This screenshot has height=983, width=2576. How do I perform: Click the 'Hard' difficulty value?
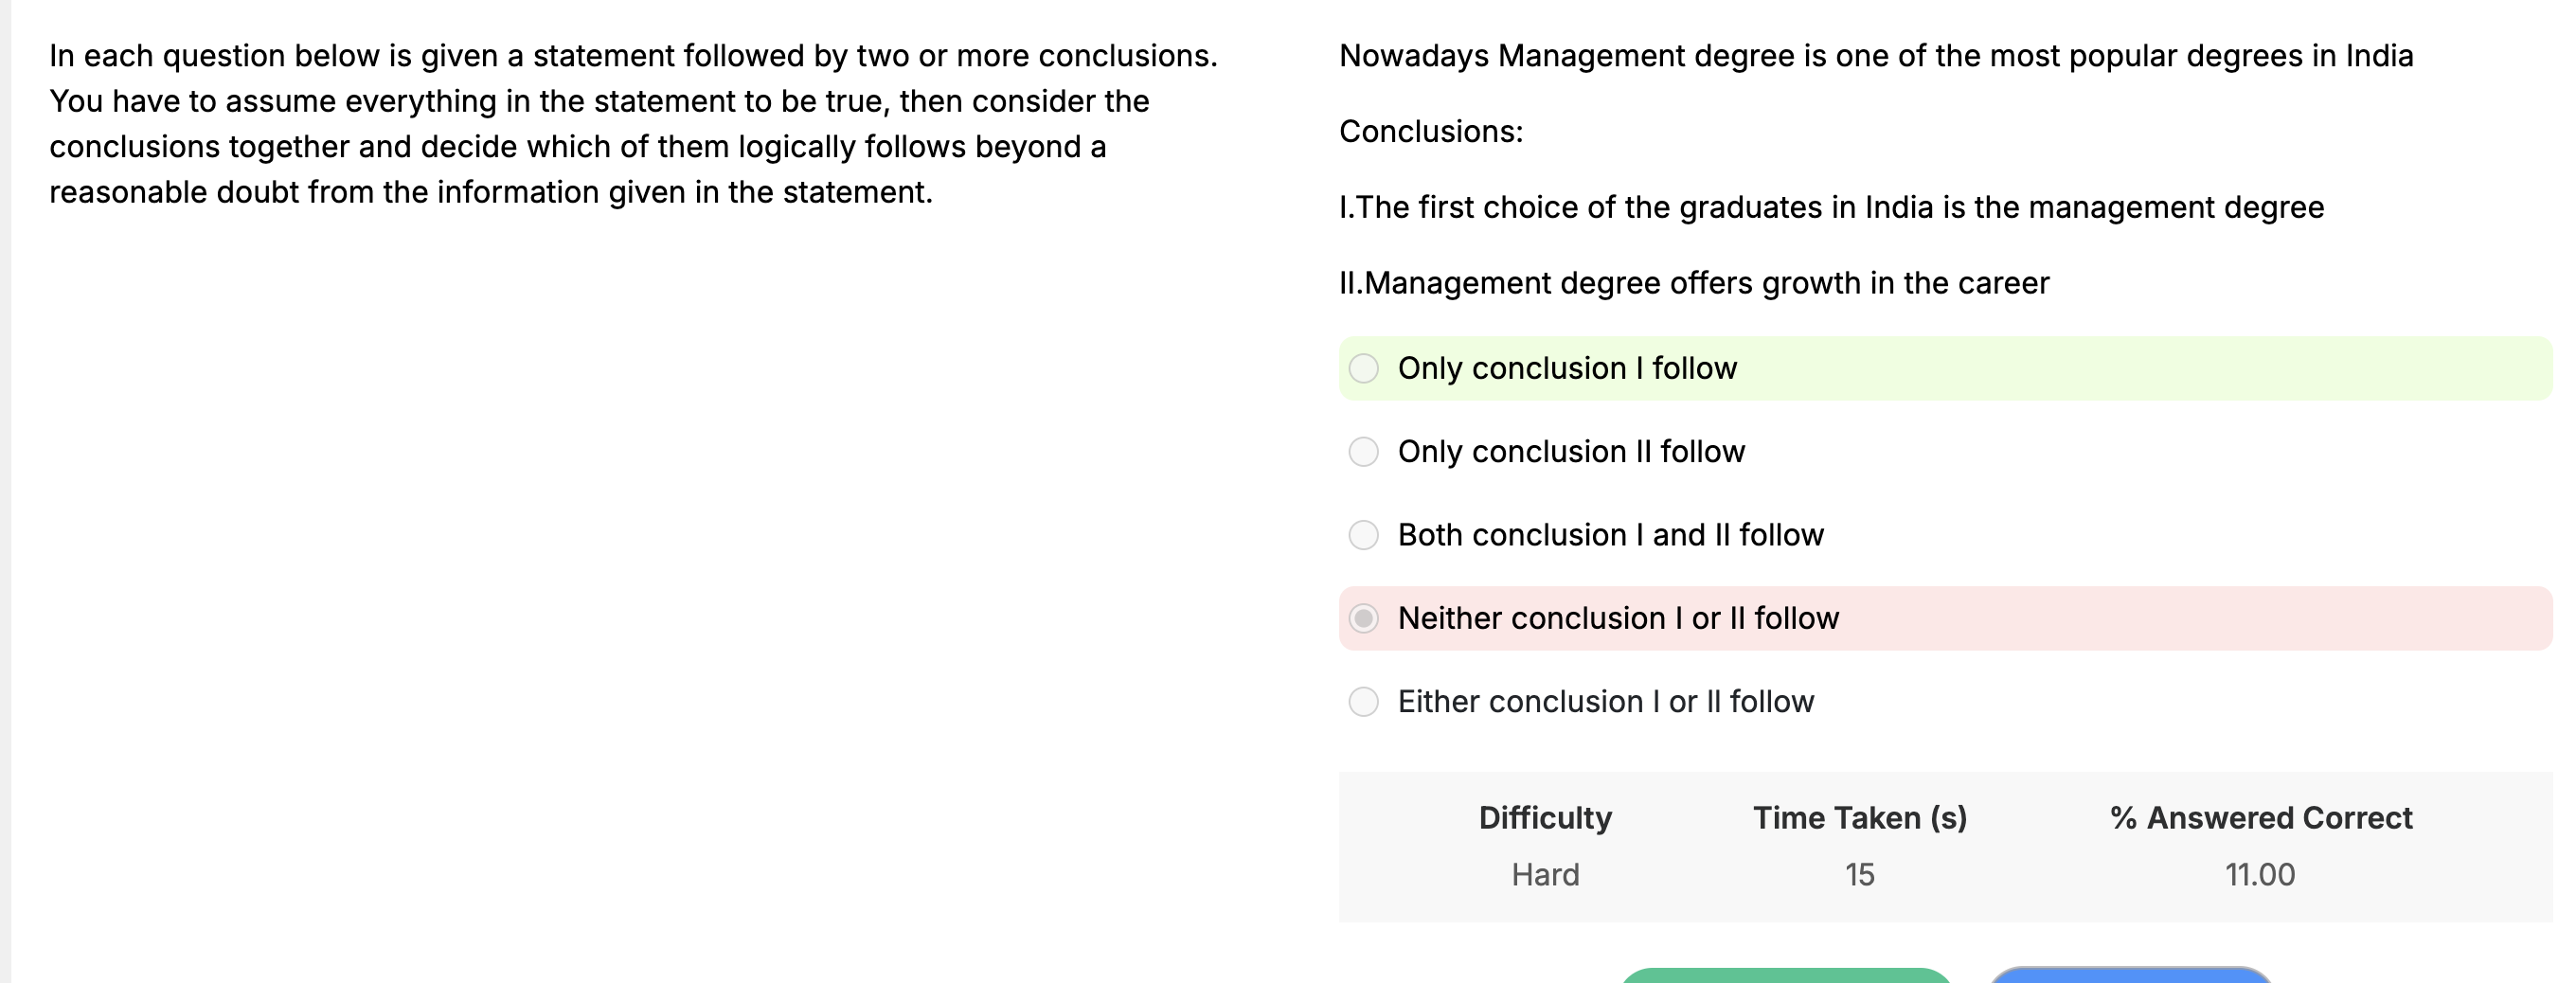(x=1545, y=875)
